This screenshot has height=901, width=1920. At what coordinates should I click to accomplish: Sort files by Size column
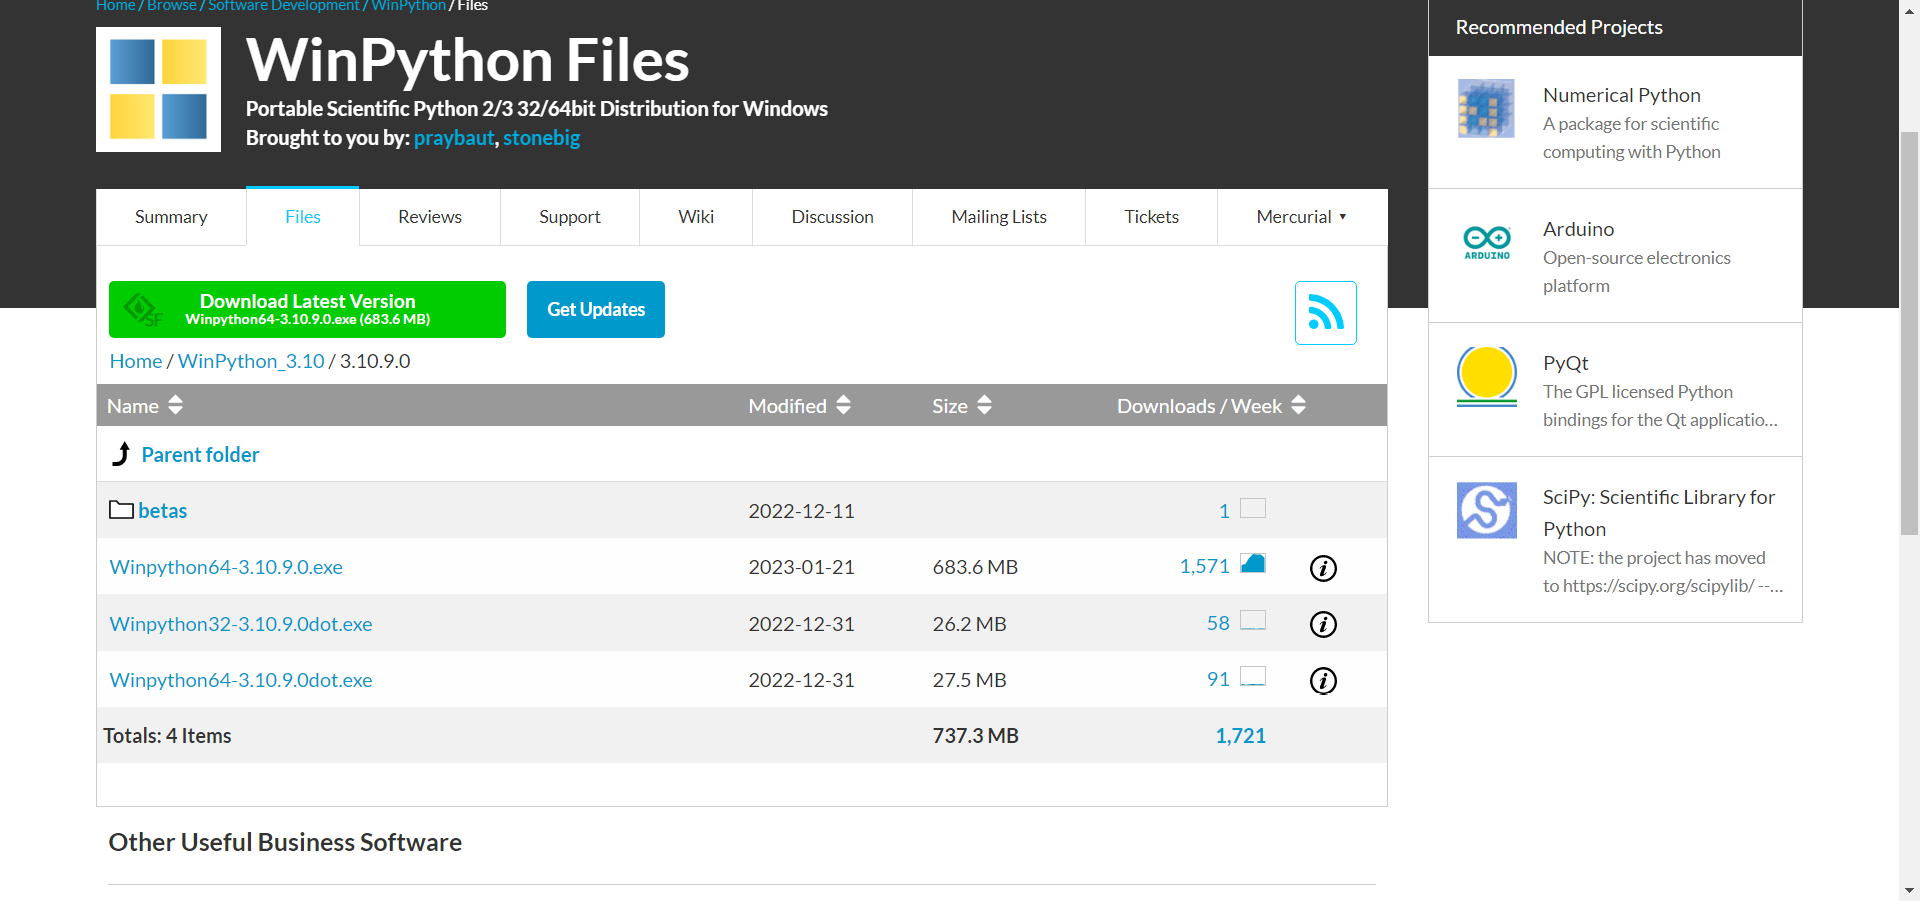pos(961,406)
